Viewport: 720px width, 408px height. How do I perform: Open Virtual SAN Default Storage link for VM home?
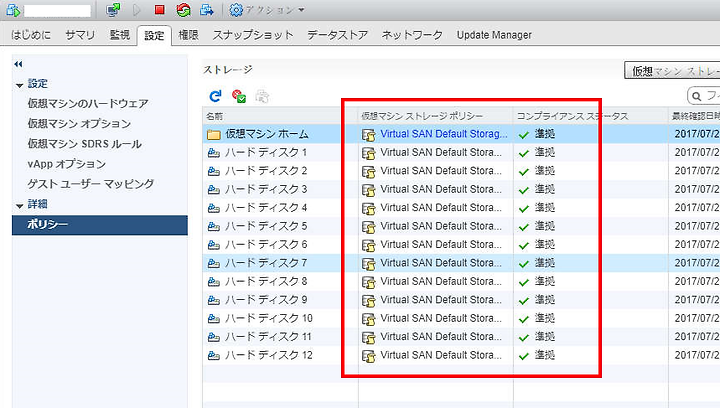(444, 134)
